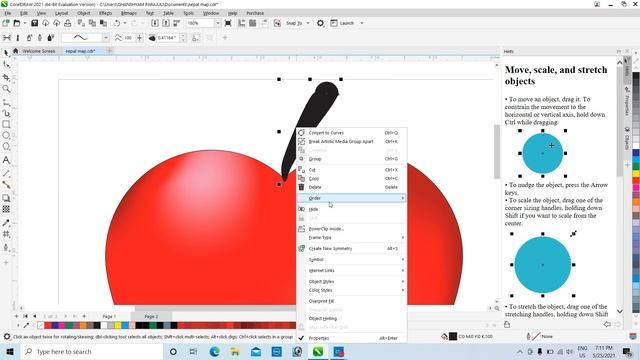The image size is (640, 360).
Task: Open File Explorer from taskbar
Action: point(235,351)
